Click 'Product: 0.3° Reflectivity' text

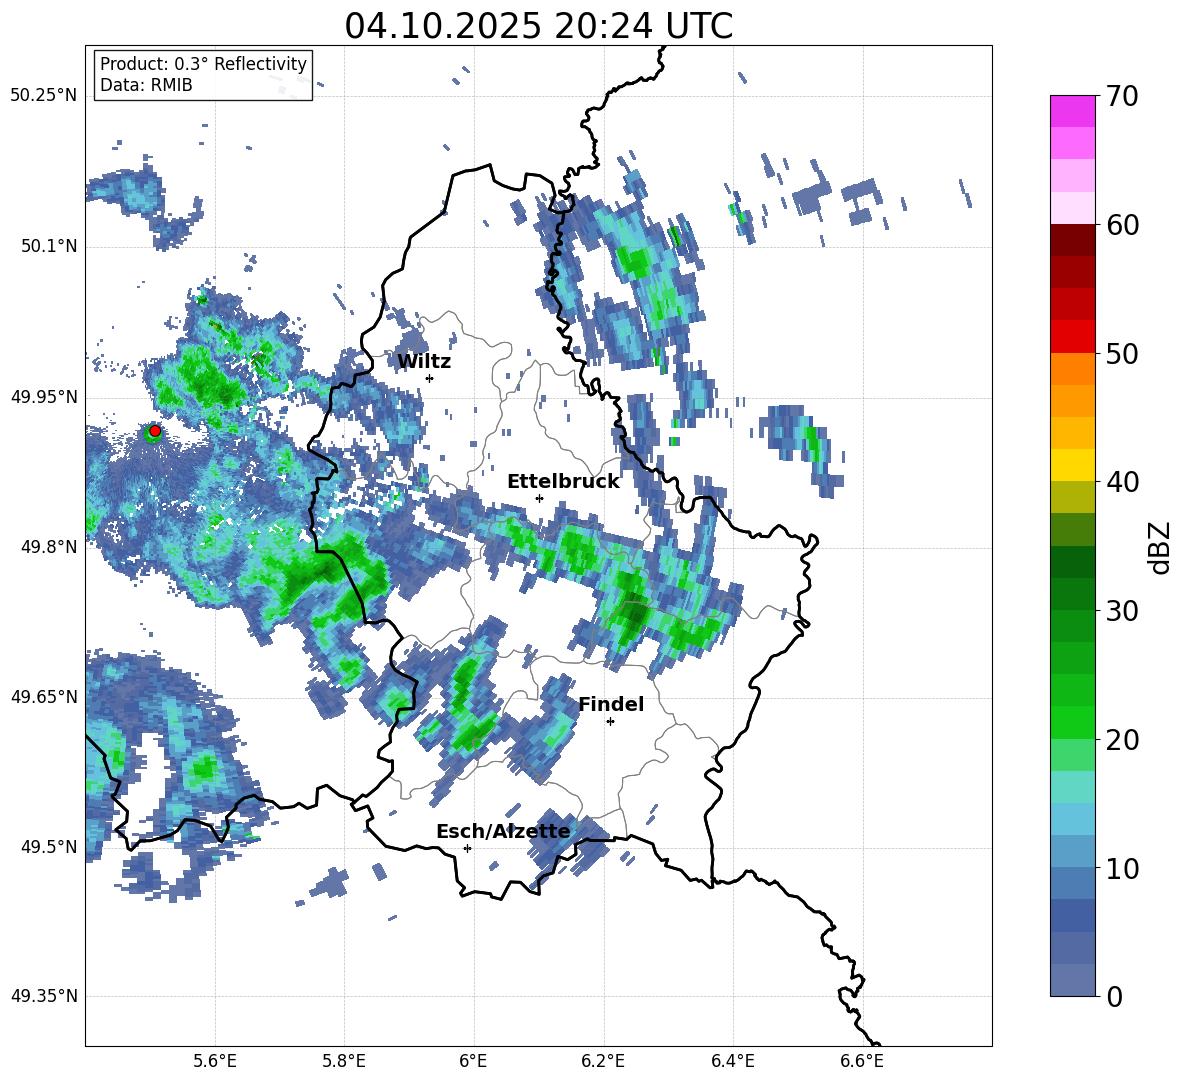(x=203, y=64)
